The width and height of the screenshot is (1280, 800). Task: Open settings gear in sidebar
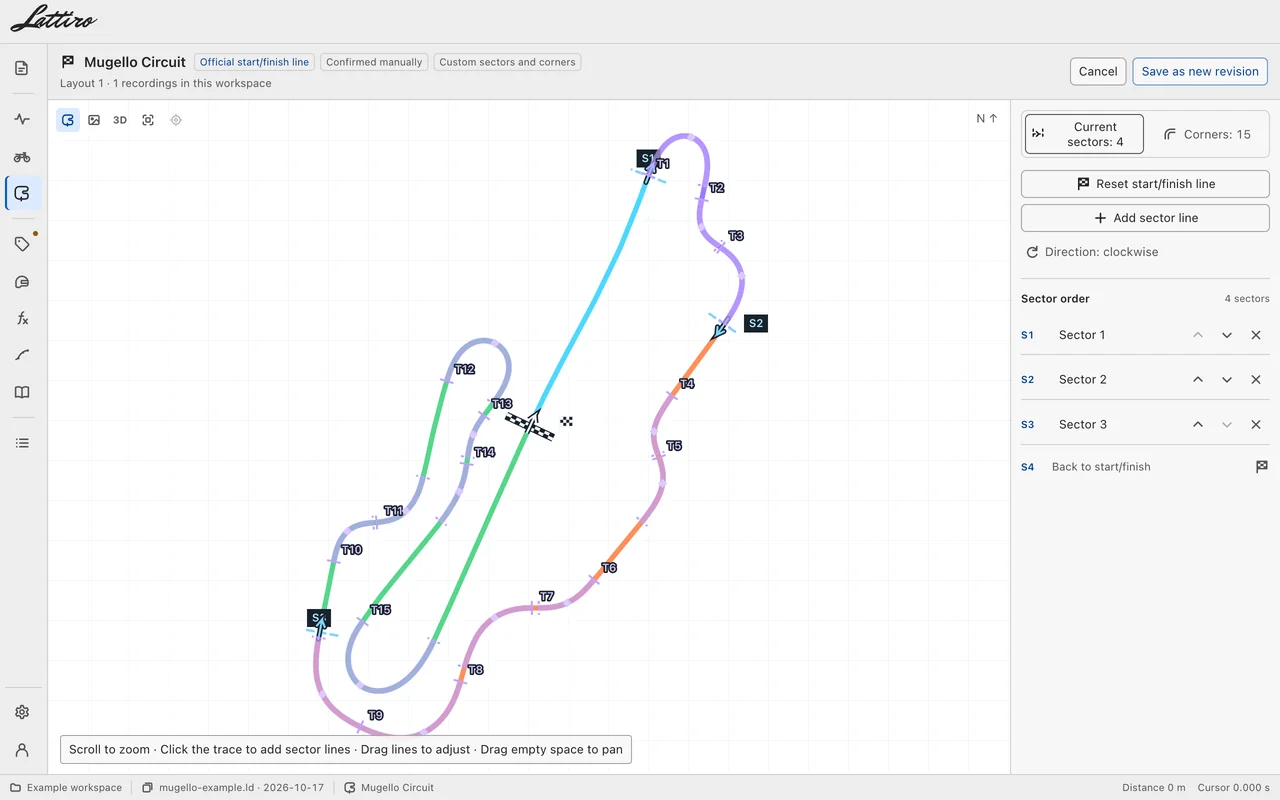(22, 712)
